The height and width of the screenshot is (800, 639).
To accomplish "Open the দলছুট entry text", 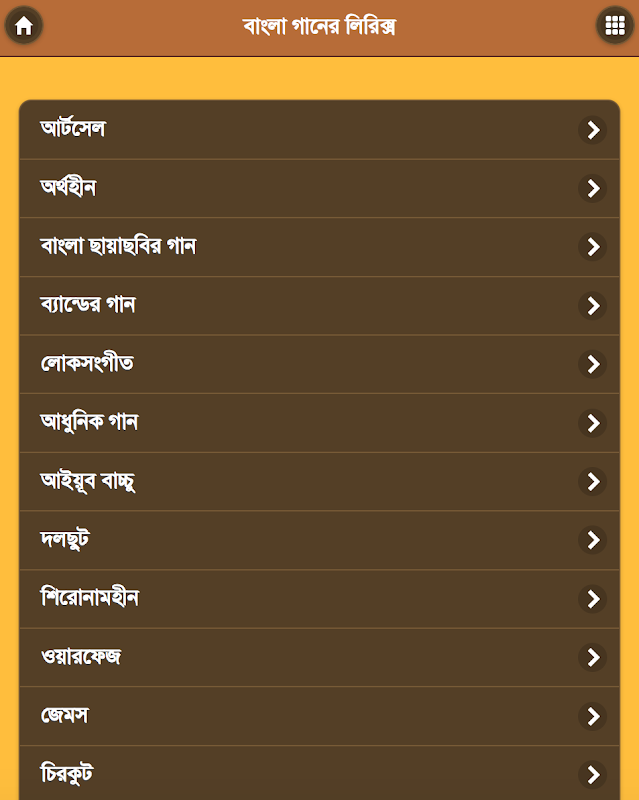I will (x=66, y=540).
